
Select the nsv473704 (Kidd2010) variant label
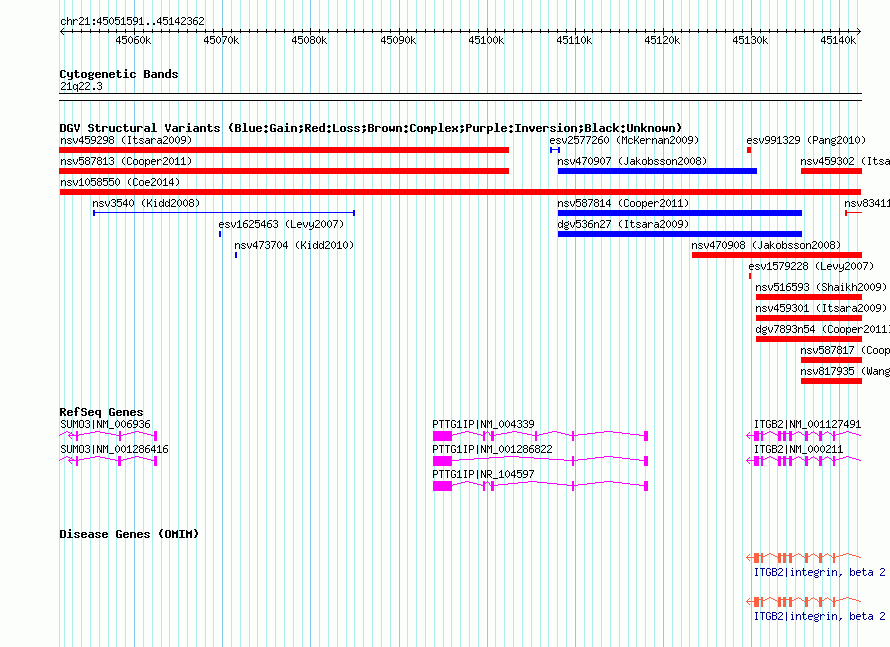(x=294, y=245)
